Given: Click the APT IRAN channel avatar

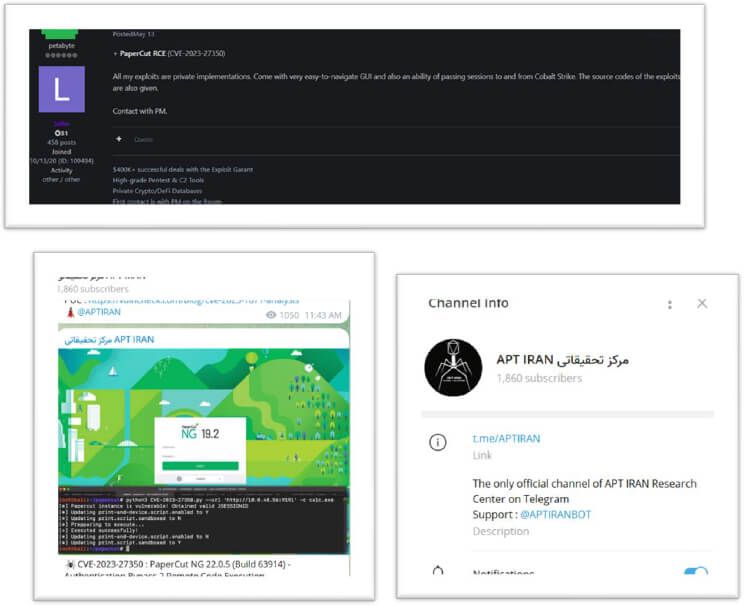Looking at the screenshot, I should point(453,367).
